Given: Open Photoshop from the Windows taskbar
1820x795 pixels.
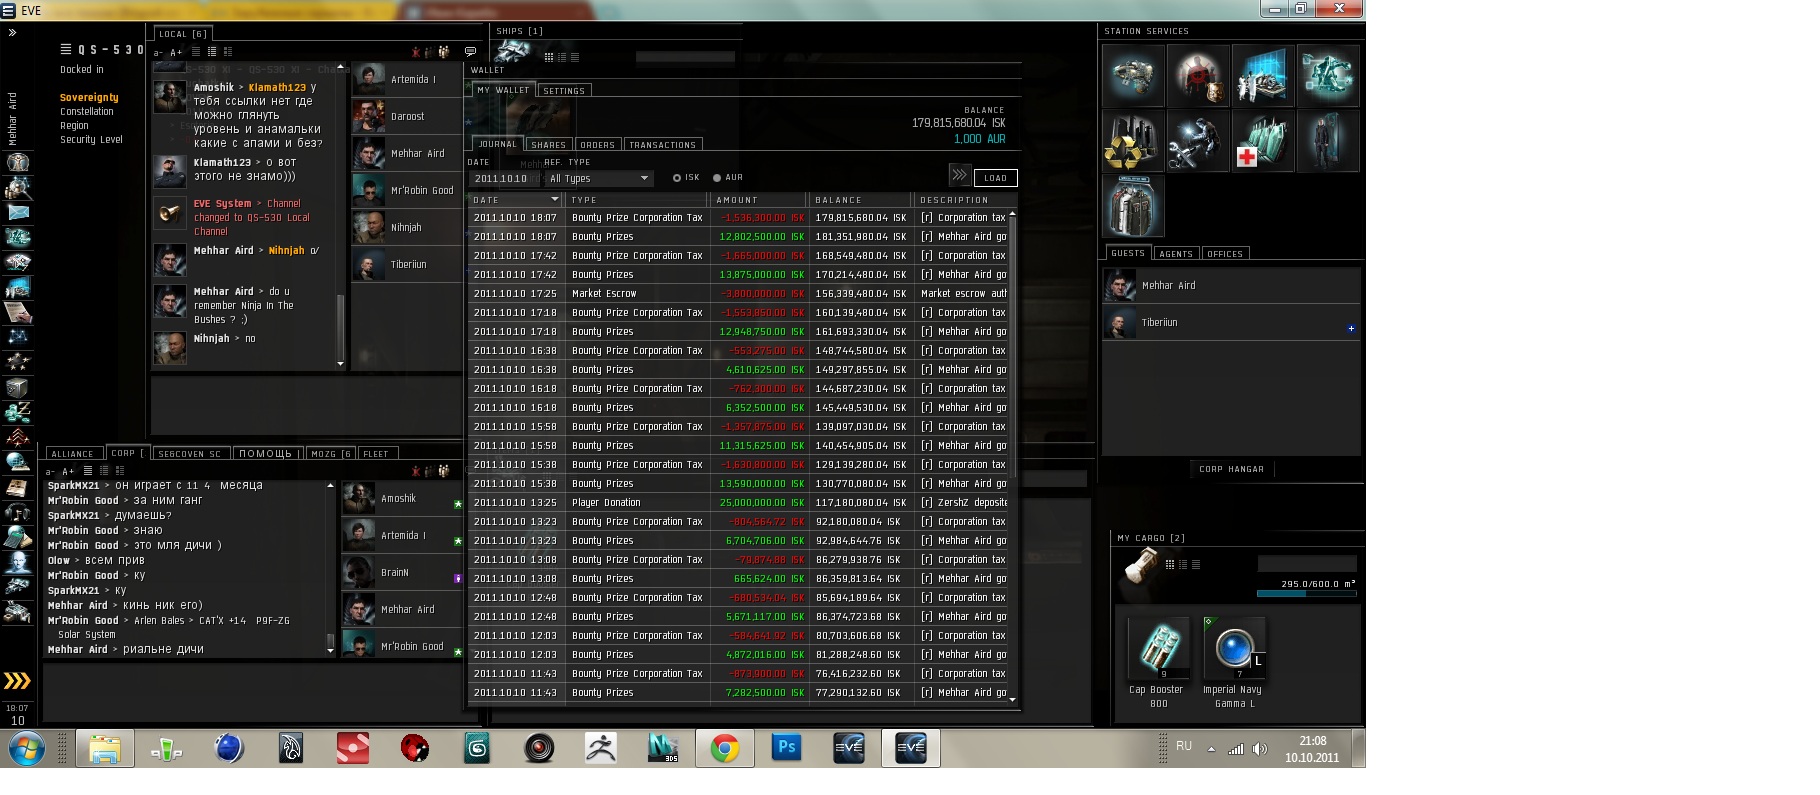Looking at the screenshot, I should 786,748.
